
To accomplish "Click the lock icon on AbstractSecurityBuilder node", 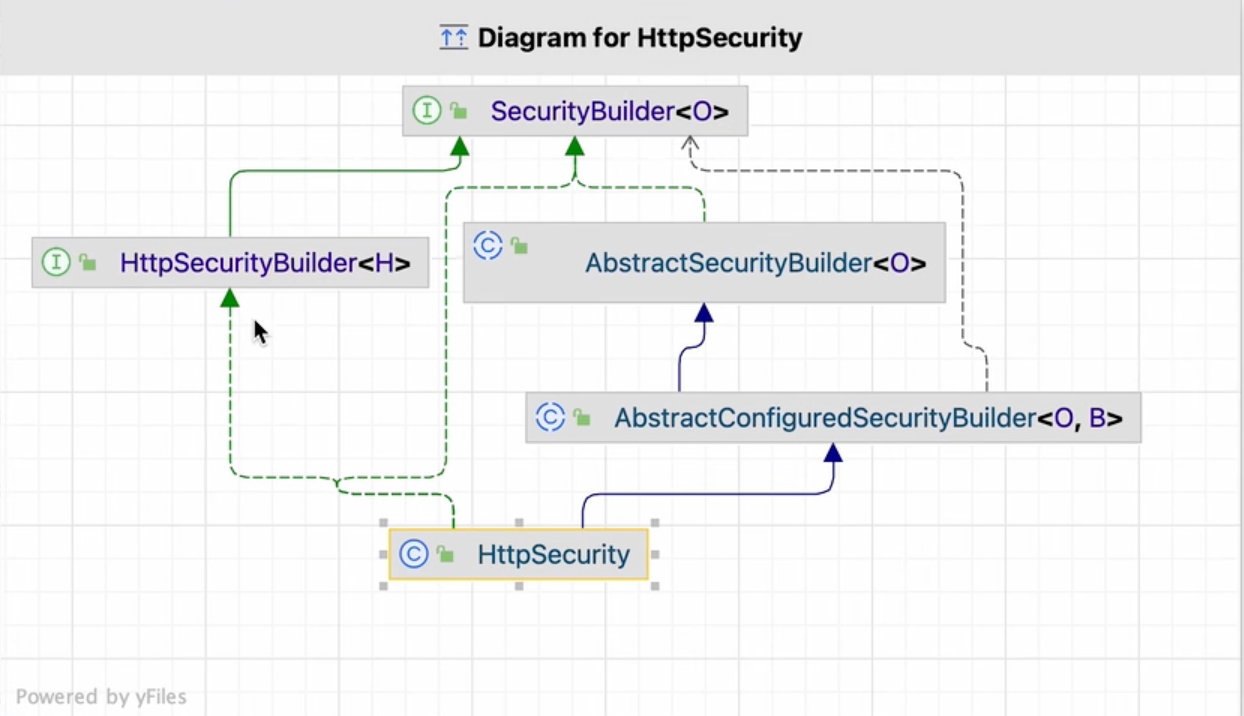I will click(519, 245).
